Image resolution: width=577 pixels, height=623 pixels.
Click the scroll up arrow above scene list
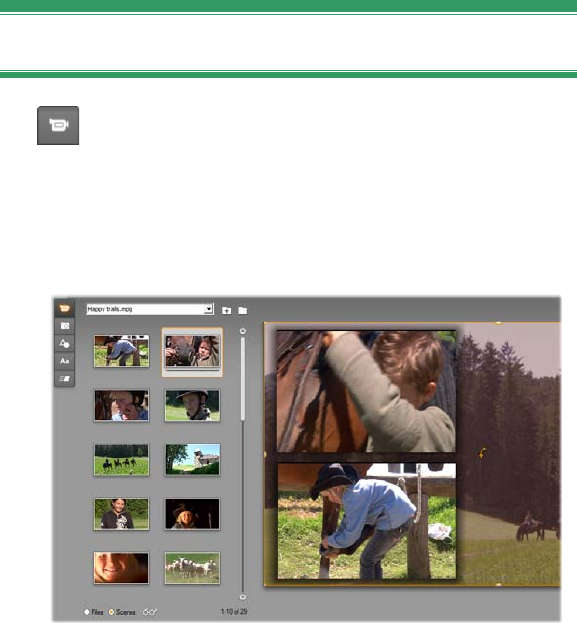point(242,331)
